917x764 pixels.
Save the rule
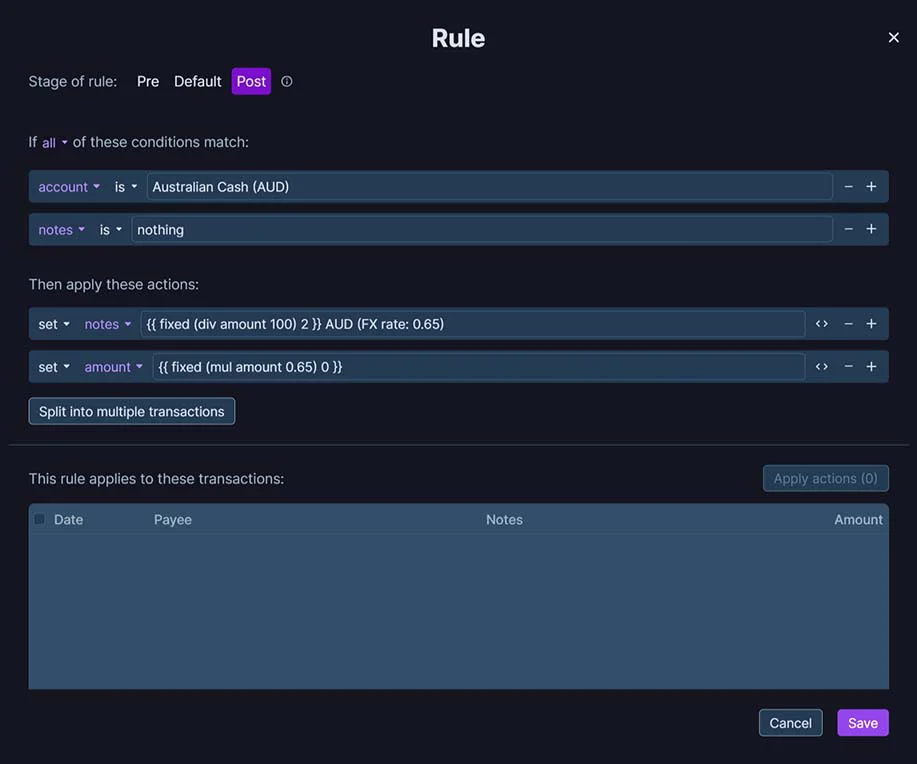click(862, 723)
